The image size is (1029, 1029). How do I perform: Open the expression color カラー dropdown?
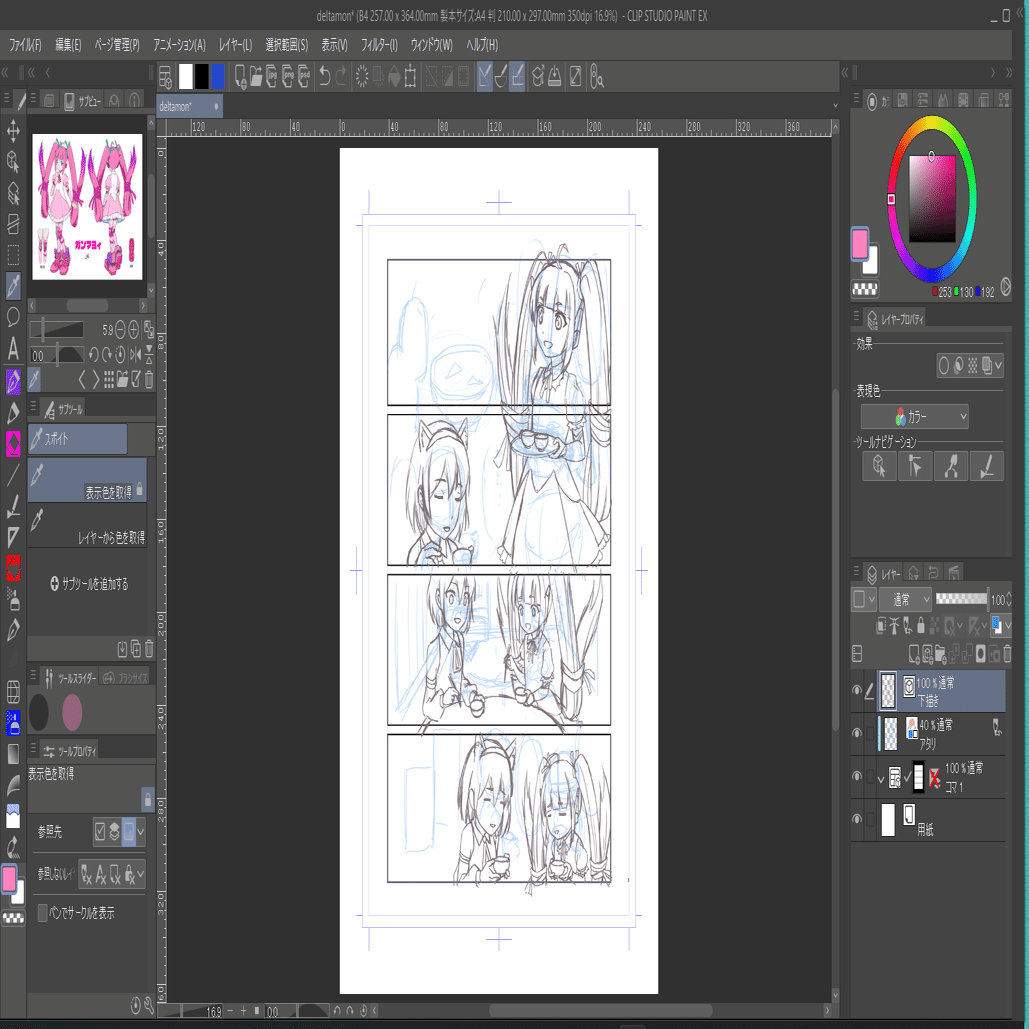pyautogui.click(x=915, y=416)
